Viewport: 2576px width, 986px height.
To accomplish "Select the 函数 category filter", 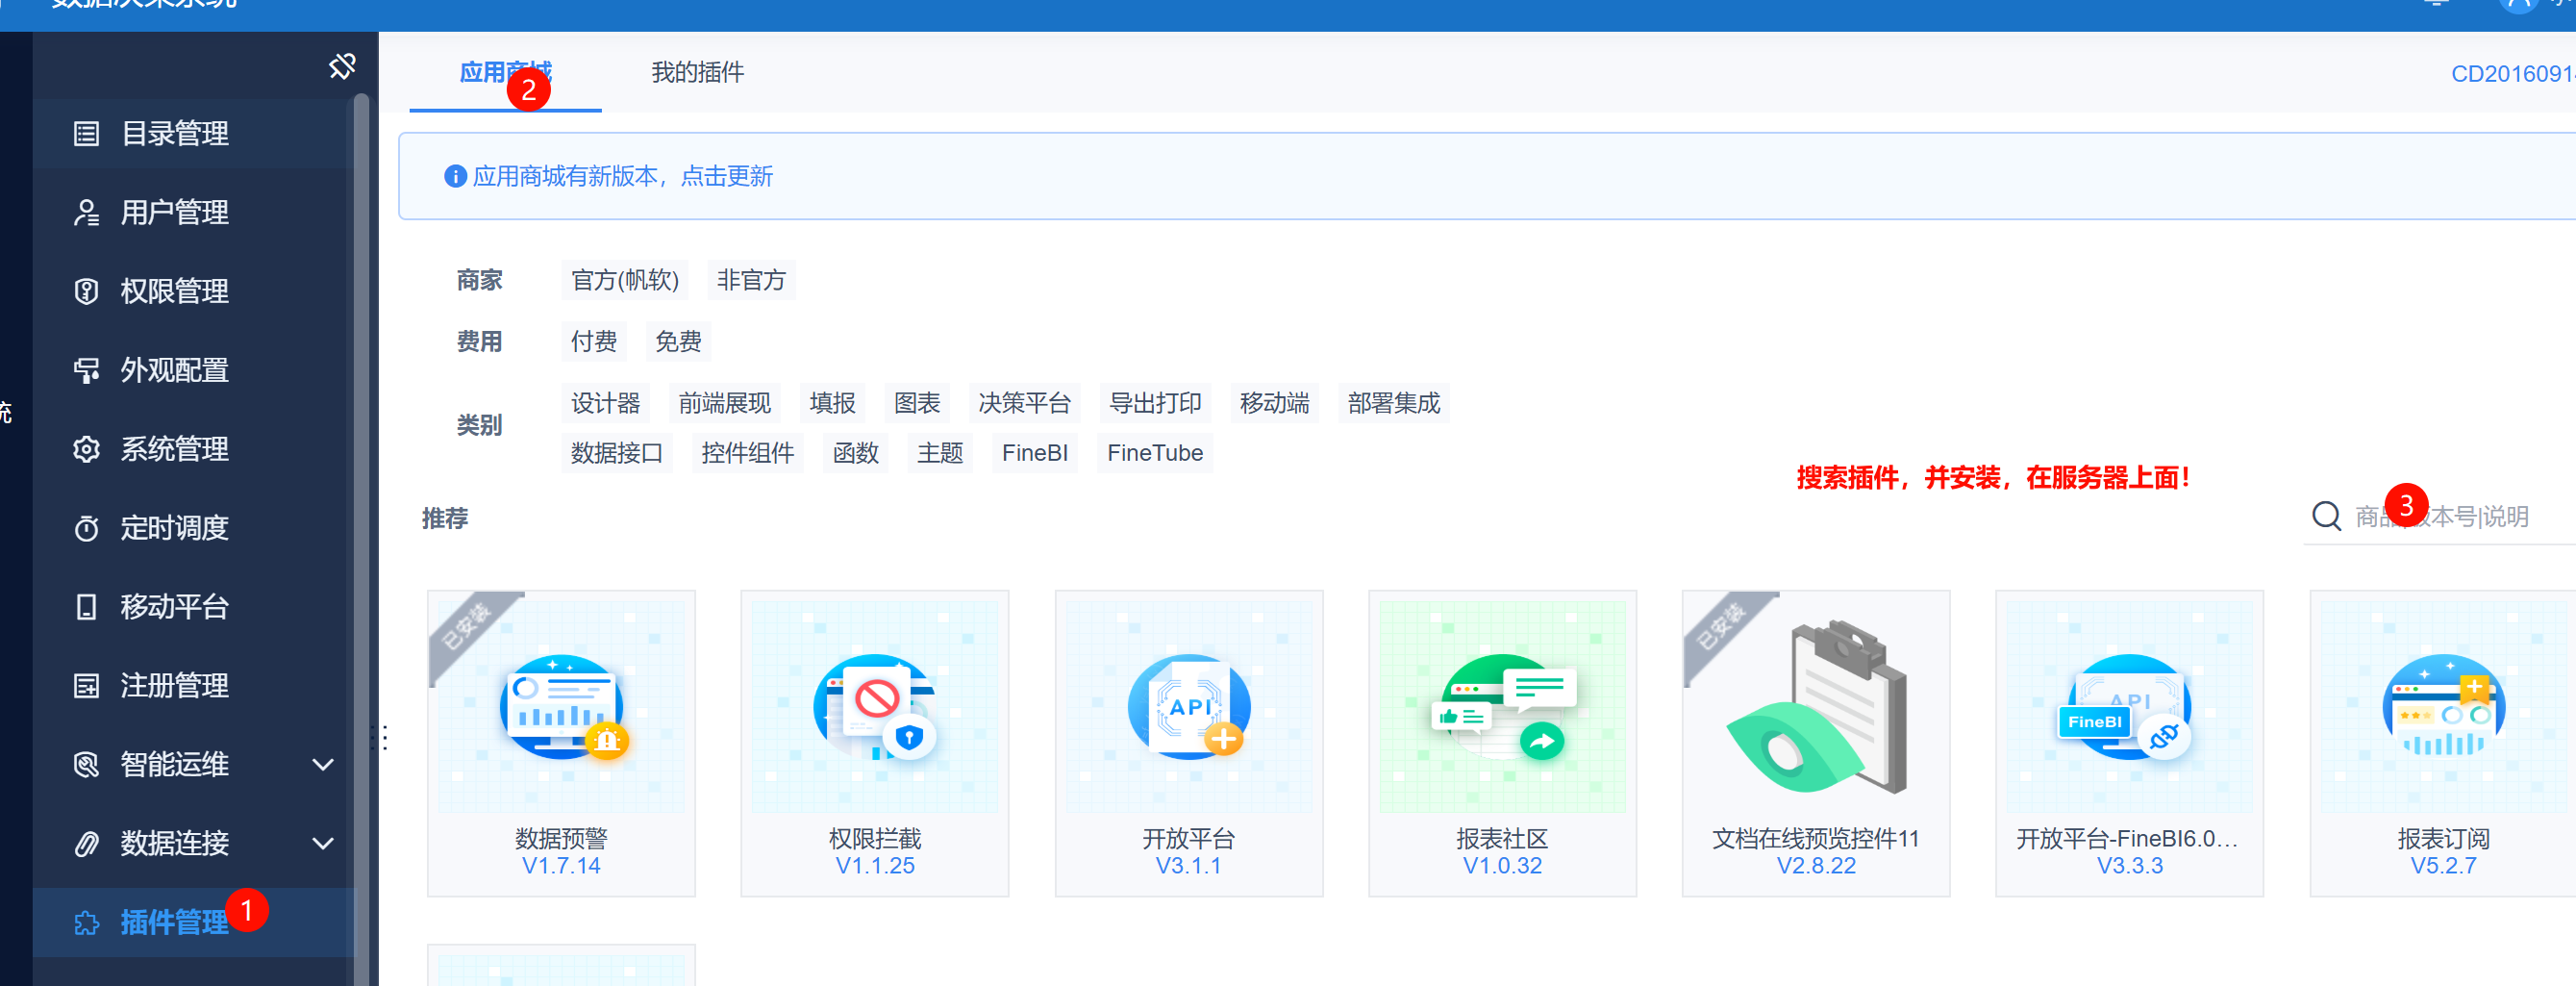I will (x=855, y=454).
